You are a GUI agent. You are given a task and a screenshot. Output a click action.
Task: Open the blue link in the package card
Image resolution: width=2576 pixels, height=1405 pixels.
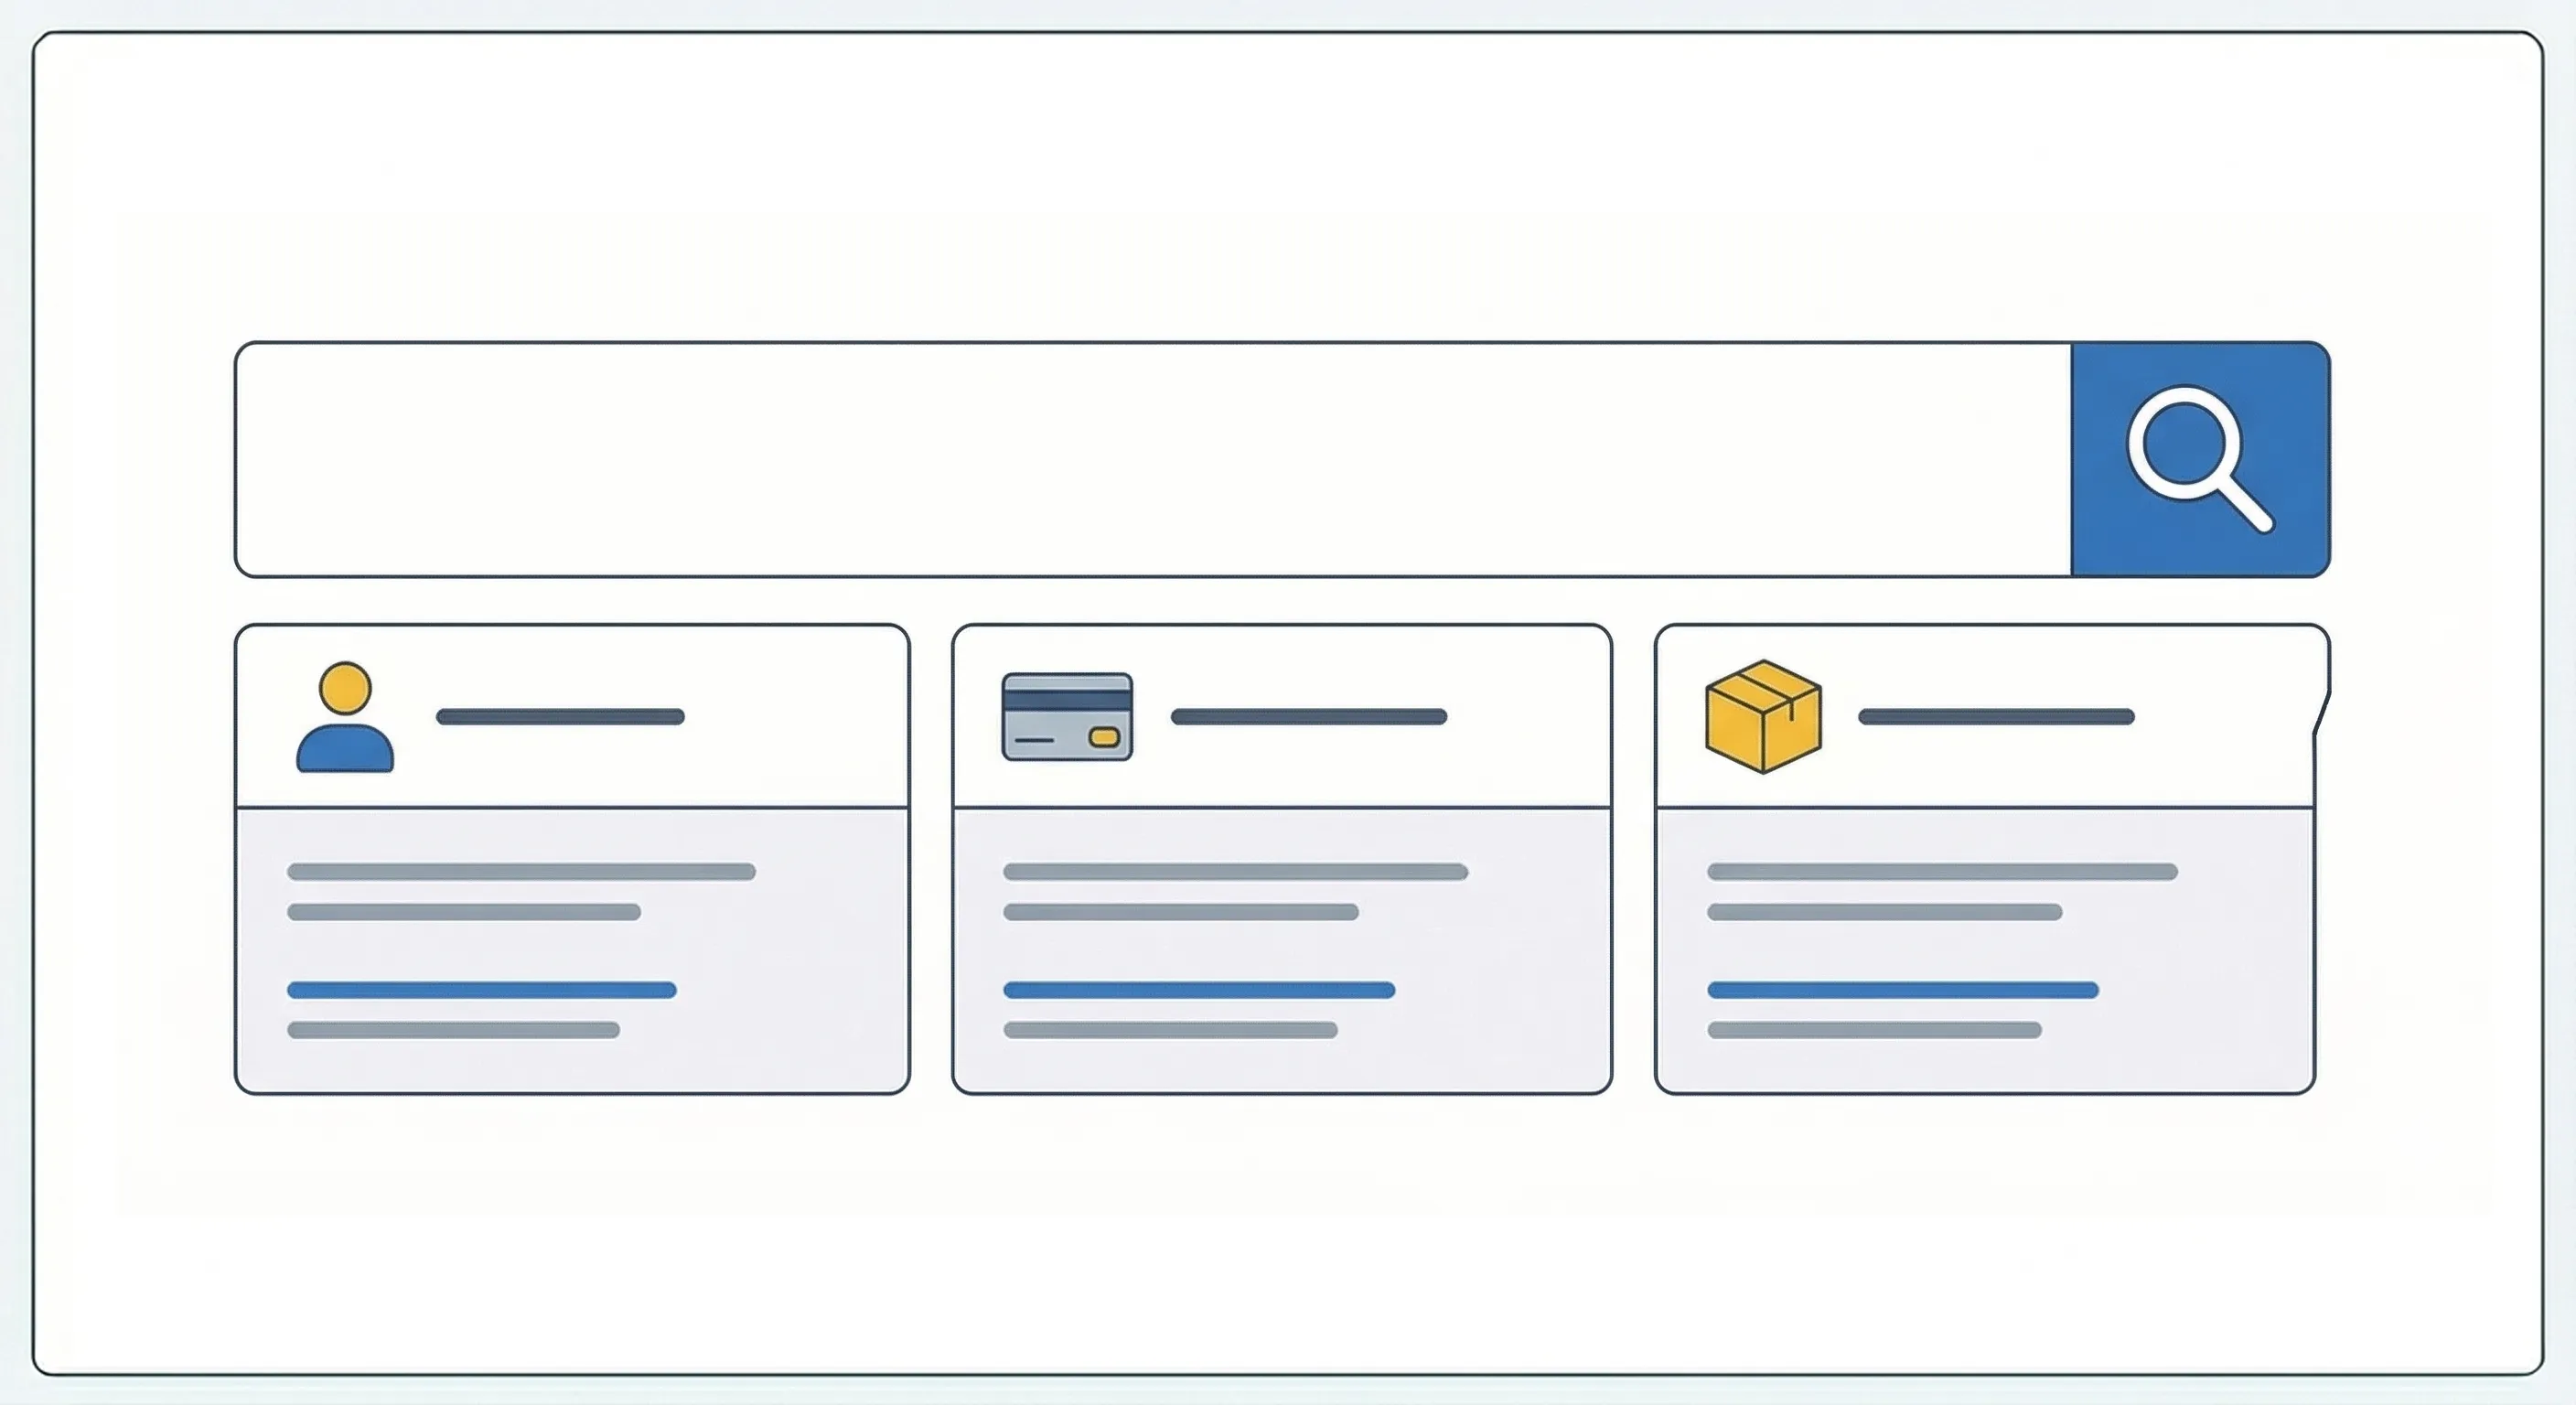pyautogui.click(x=1902, y=990)
